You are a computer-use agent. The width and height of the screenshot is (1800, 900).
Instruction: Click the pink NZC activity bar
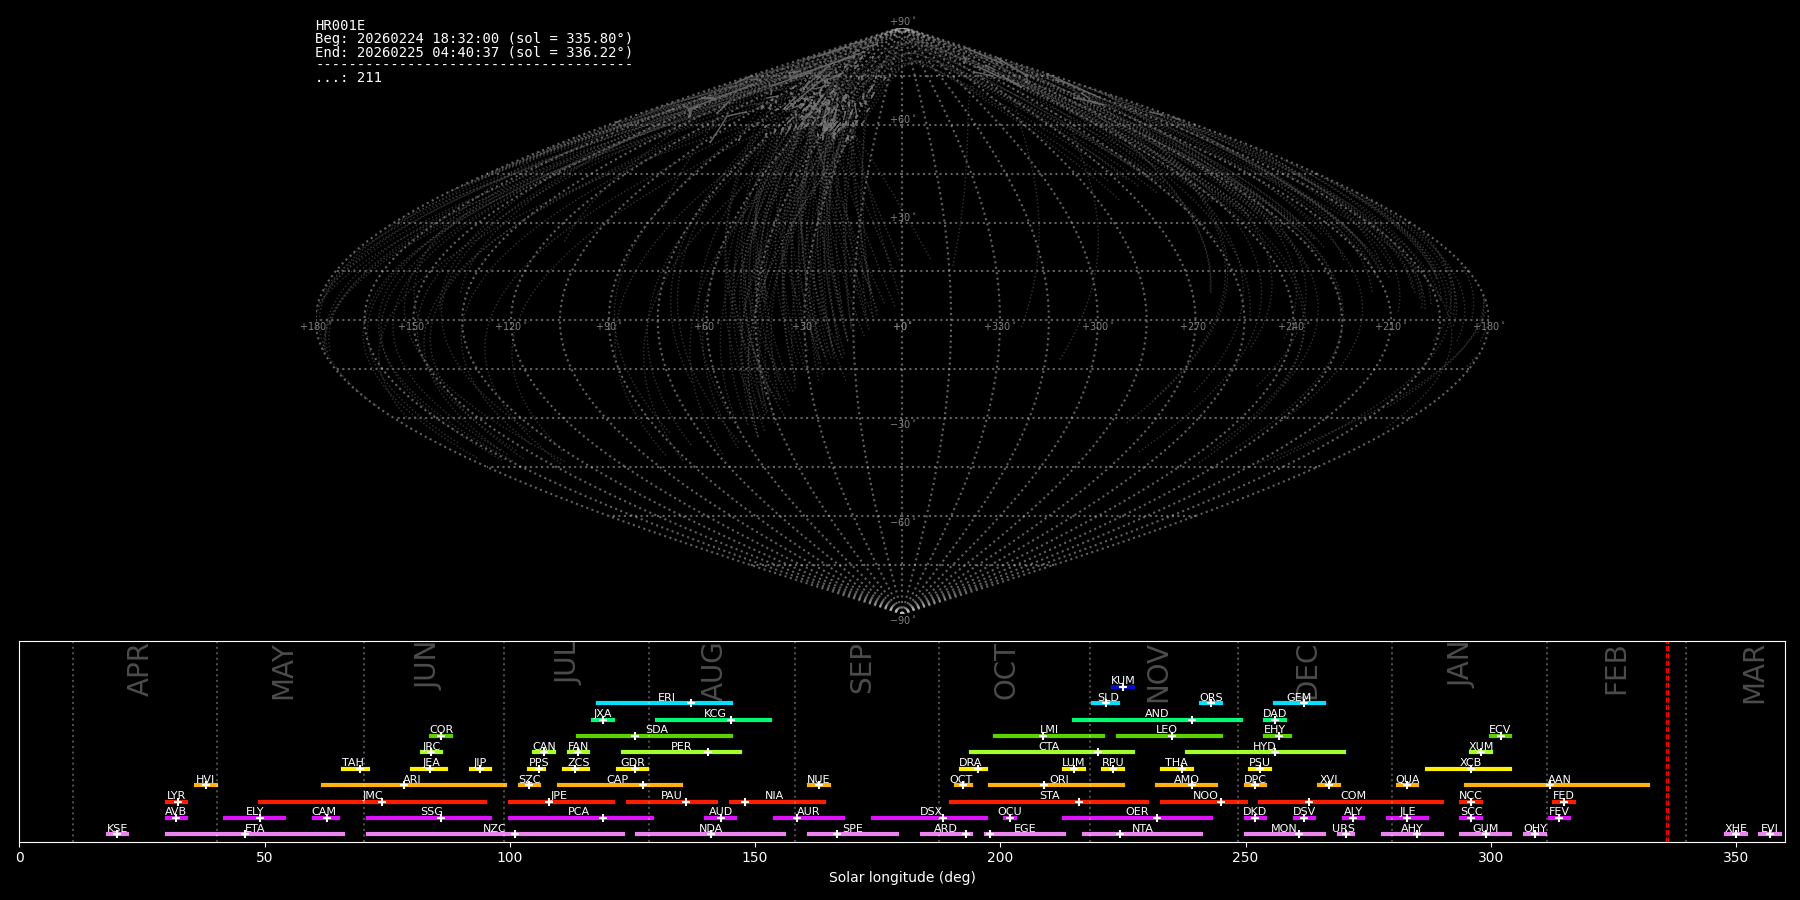[495, 834]
